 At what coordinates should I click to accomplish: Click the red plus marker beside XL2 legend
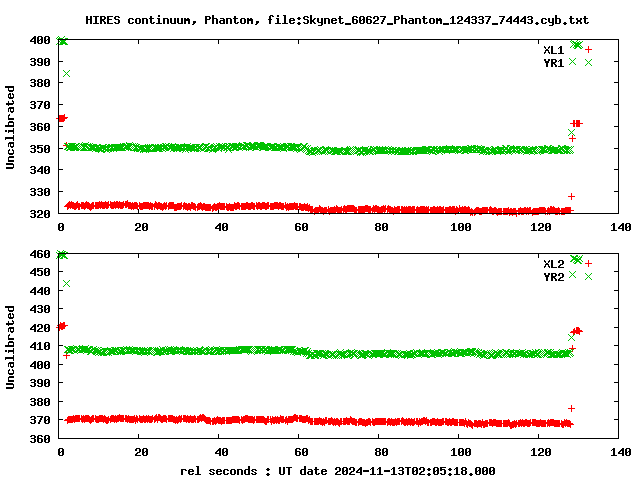click(588, 264)
